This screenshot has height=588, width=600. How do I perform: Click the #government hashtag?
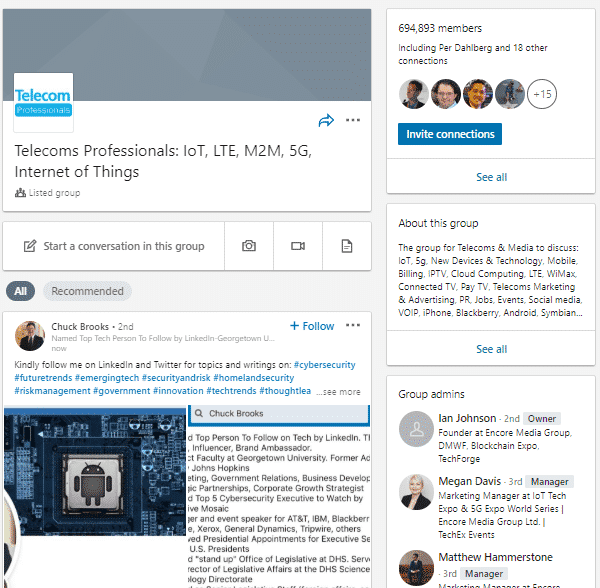coord(122,391)
